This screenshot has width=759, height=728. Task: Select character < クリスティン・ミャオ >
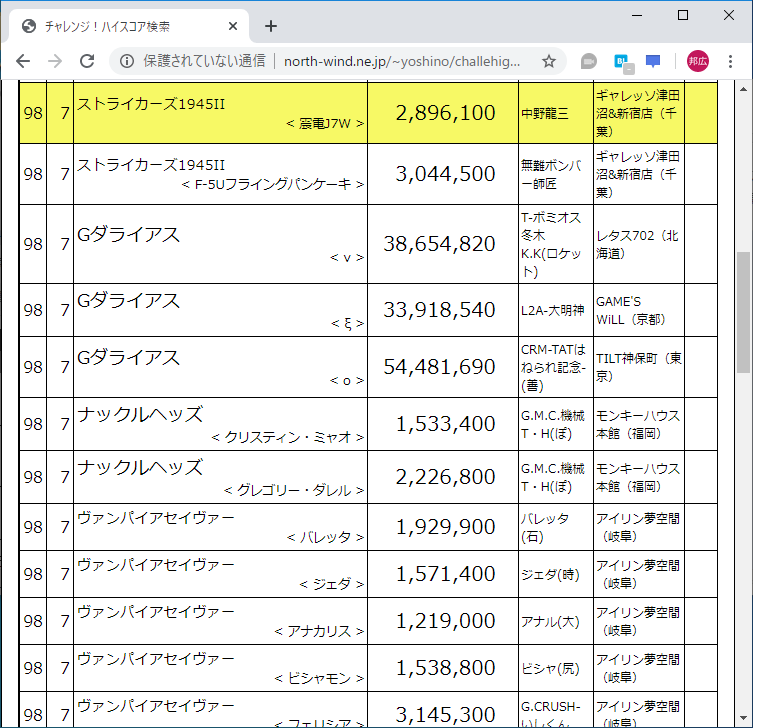pyautogui.click(x=288, y=438)
